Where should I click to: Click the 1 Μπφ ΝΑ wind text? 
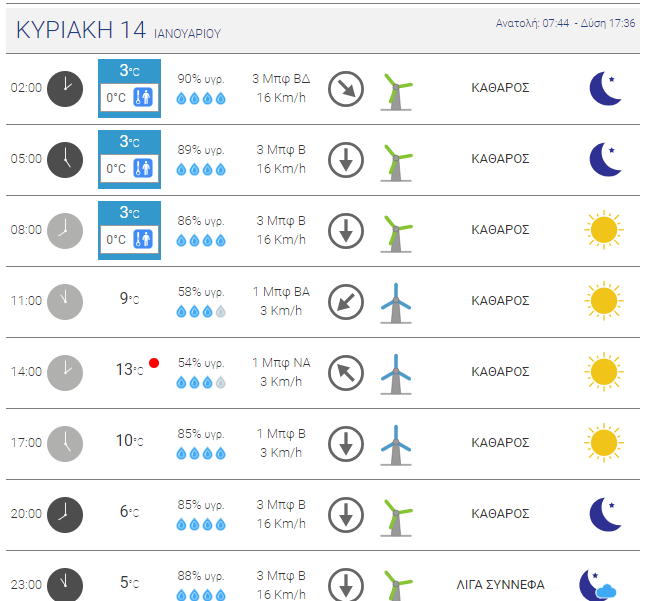pos(281,363)
